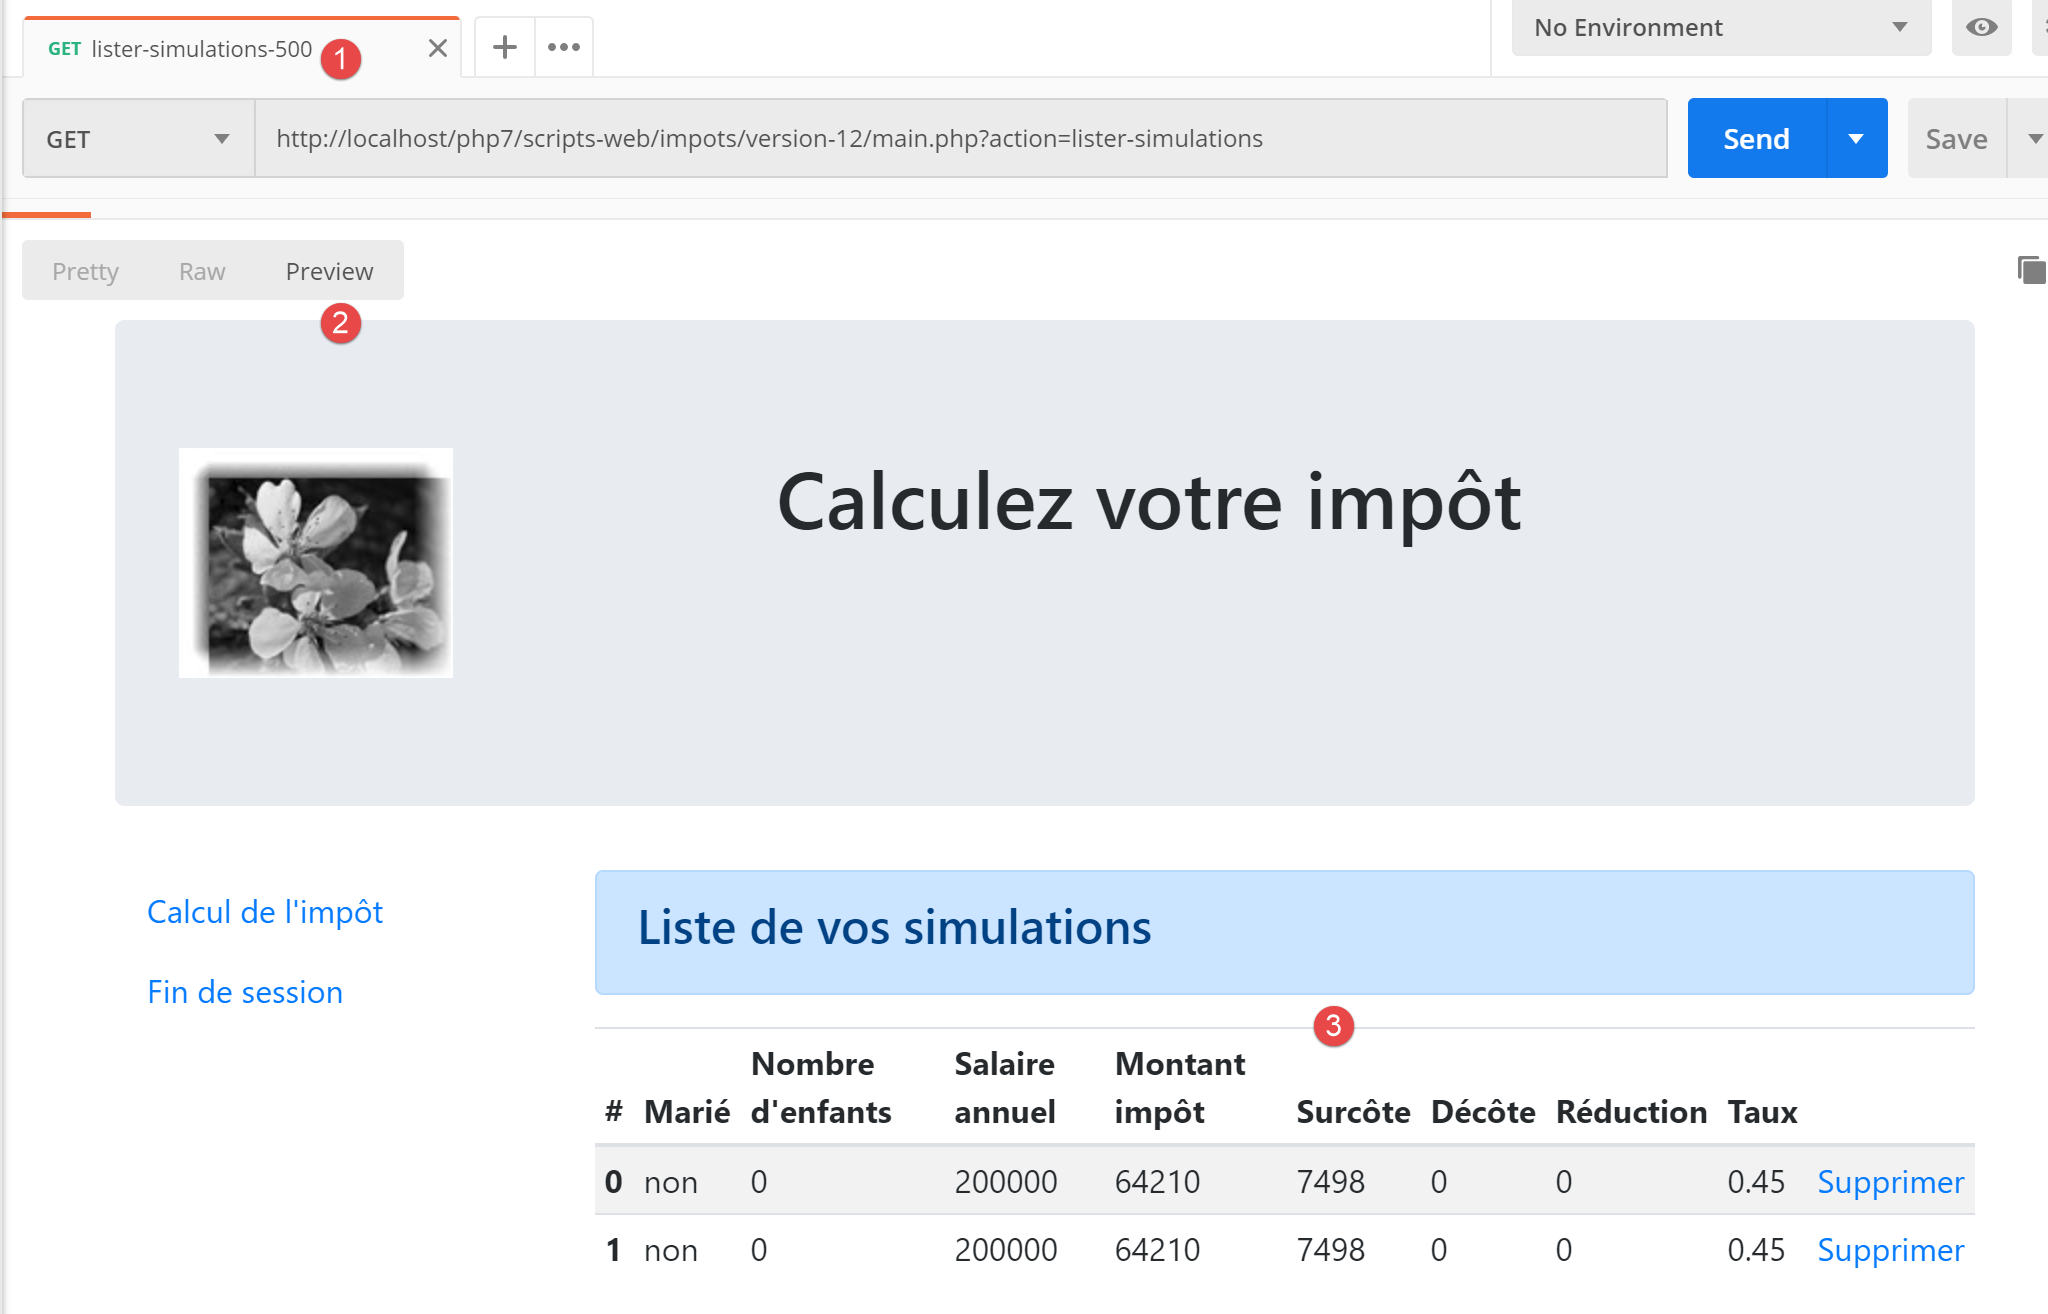This screenshot has width=2048, height=1314.
Task: Select the Preview response view
Action: pyautogui.click(x=329, y=271)
